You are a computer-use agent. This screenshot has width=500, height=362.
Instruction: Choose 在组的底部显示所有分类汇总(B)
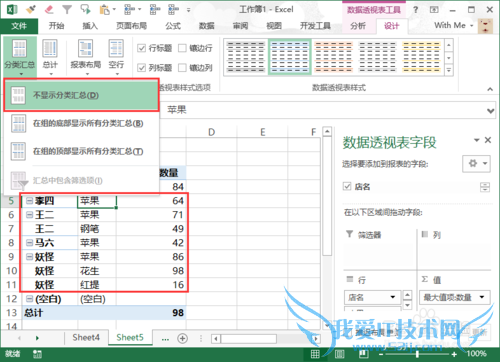pos(81,123)
